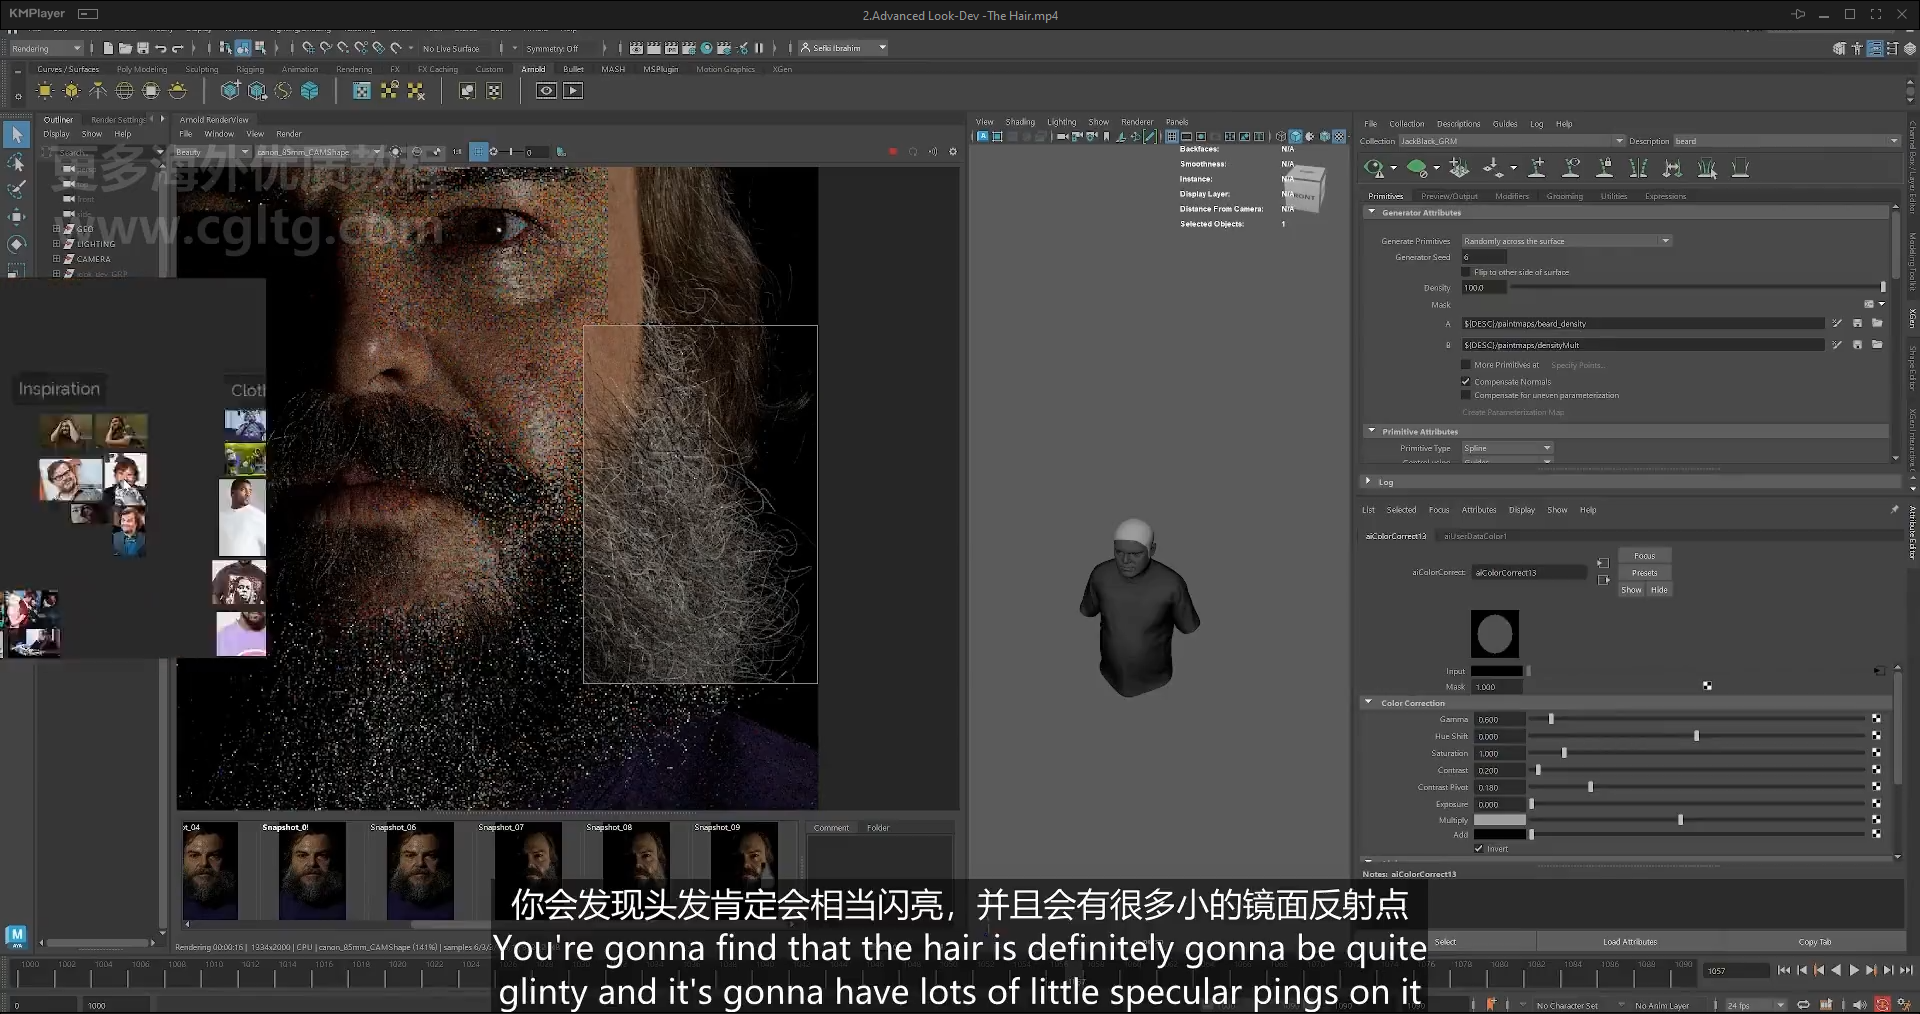This screenshot has height=1014, width=1920.
Task: Open the 24 fps frame rate dropdown
Action: tap(1755, 1005)
